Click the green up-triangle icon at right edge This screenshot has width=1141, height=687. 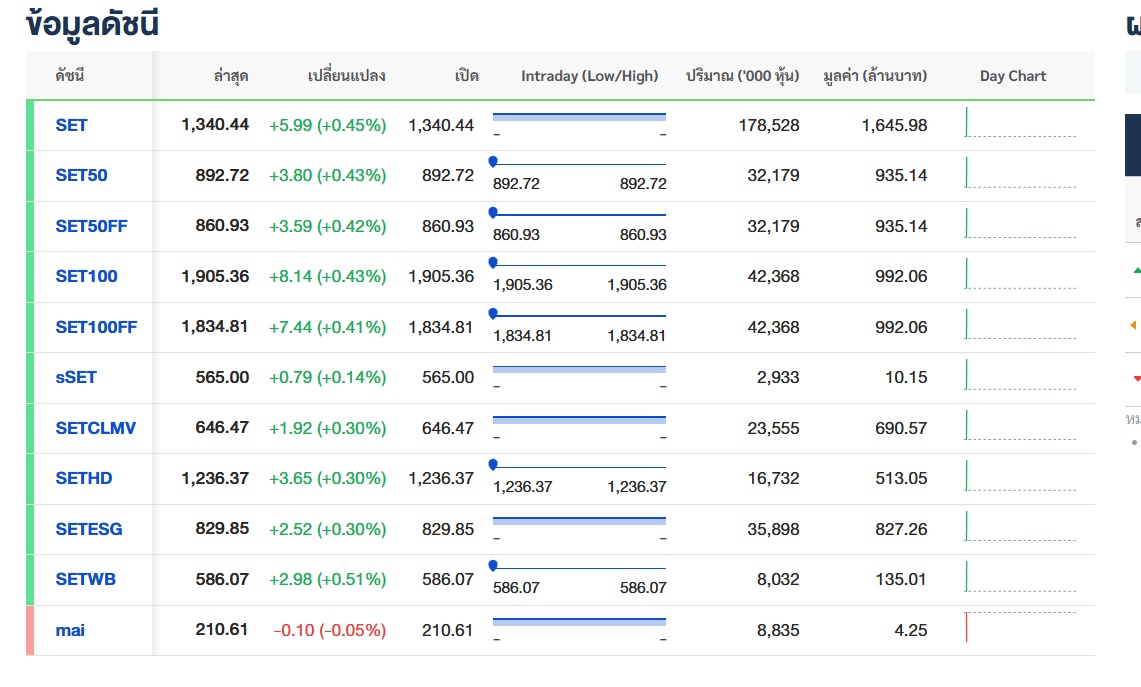pyautogui.click(x=1136, y=269)
